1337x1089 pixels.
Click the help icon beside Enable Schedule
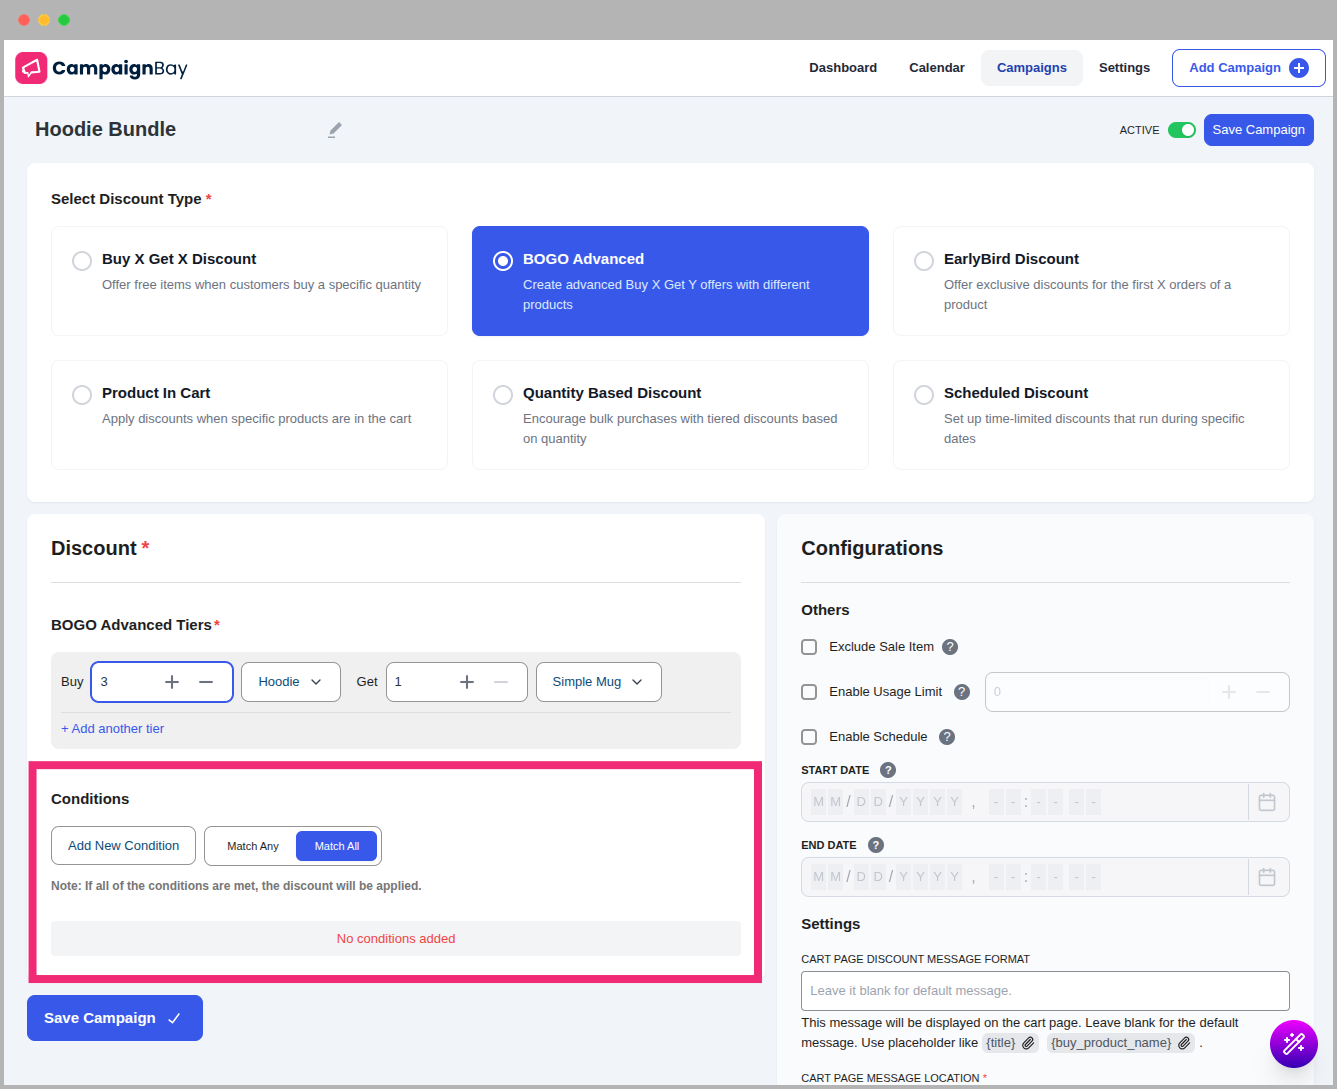point(946,737)
